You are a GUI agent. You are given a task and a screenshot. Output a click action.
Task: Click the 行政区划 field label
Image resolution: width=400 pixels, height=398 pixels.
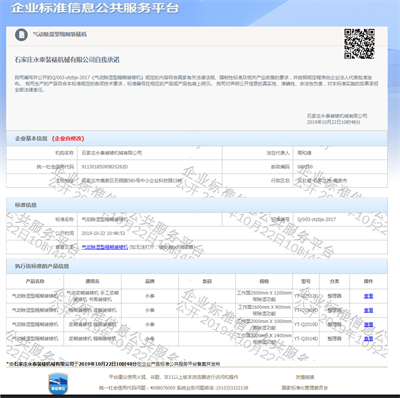(x=280, y=180)
